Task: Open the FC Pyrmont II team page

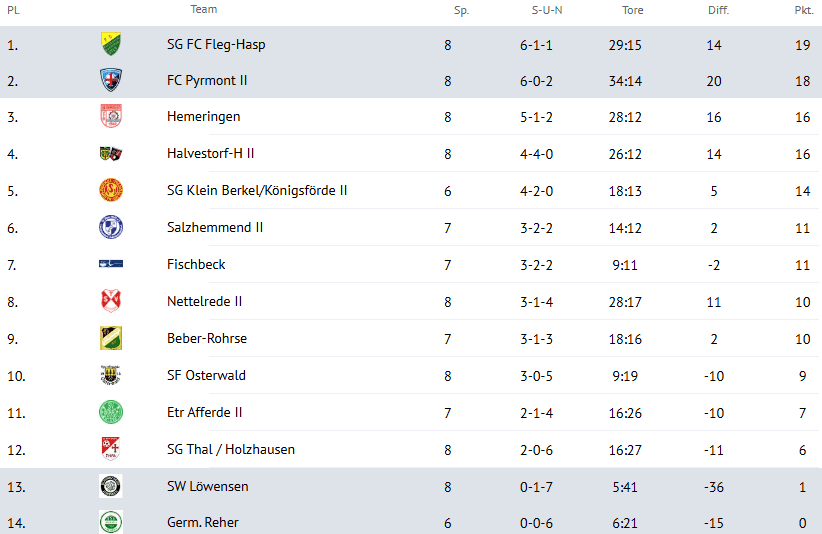Action: (207, 80)
